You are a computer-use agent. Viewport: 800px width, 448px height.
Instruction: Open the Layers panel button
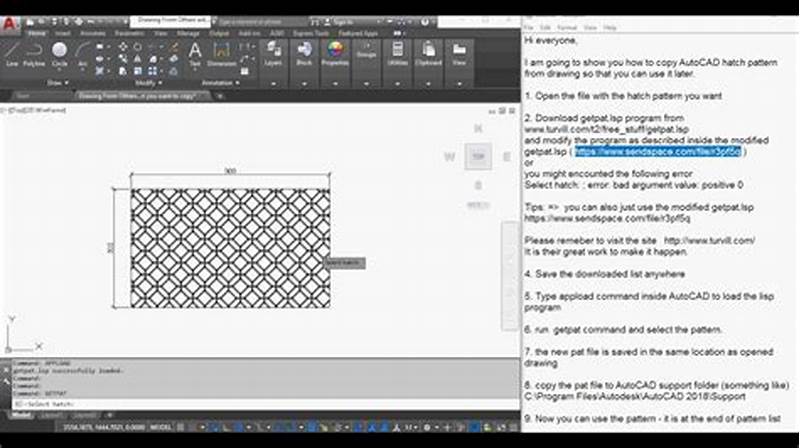tap(273, 55)
